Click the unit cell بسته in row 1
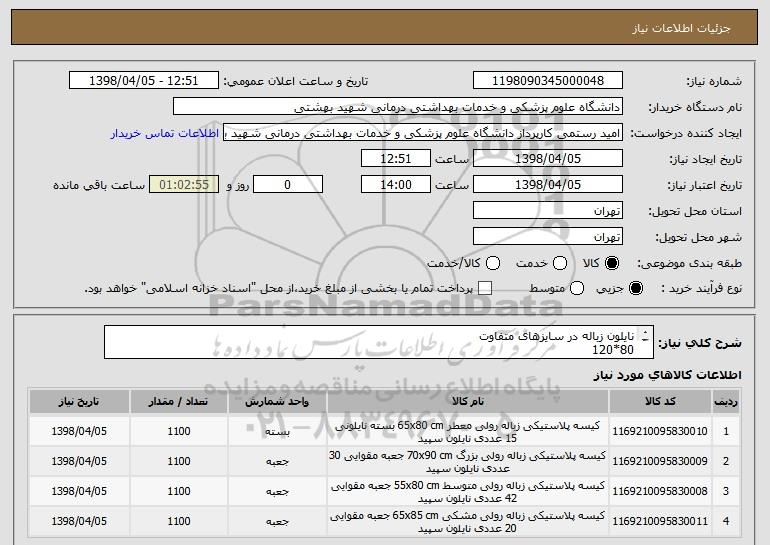770x545 pixels. point(277,432)
